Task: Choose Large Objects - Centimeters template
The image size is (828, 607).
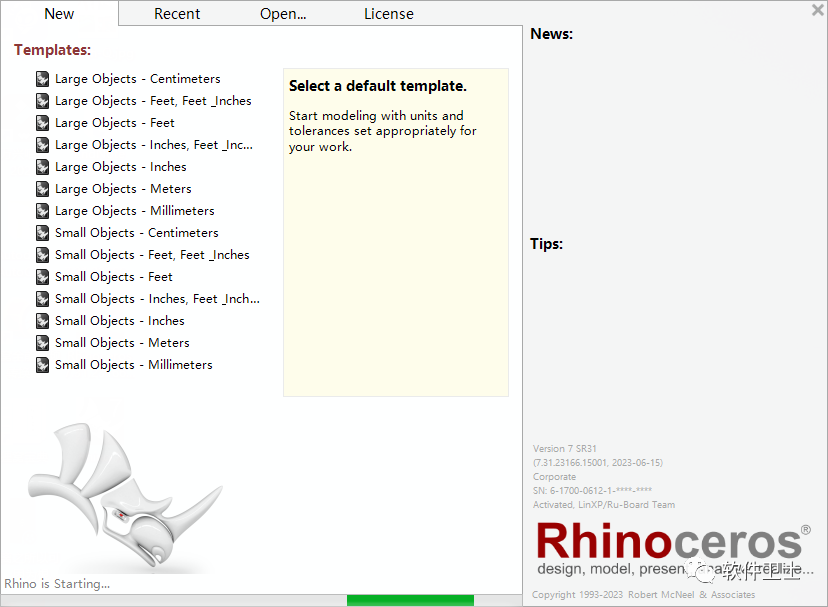Action: coord(138,79)
